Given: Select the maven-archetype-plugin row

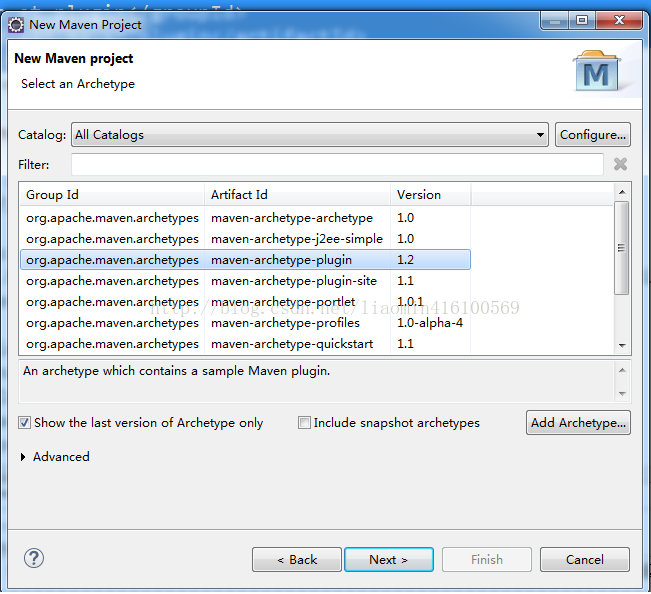Looking at the screenshot, I should pos(245,260).
